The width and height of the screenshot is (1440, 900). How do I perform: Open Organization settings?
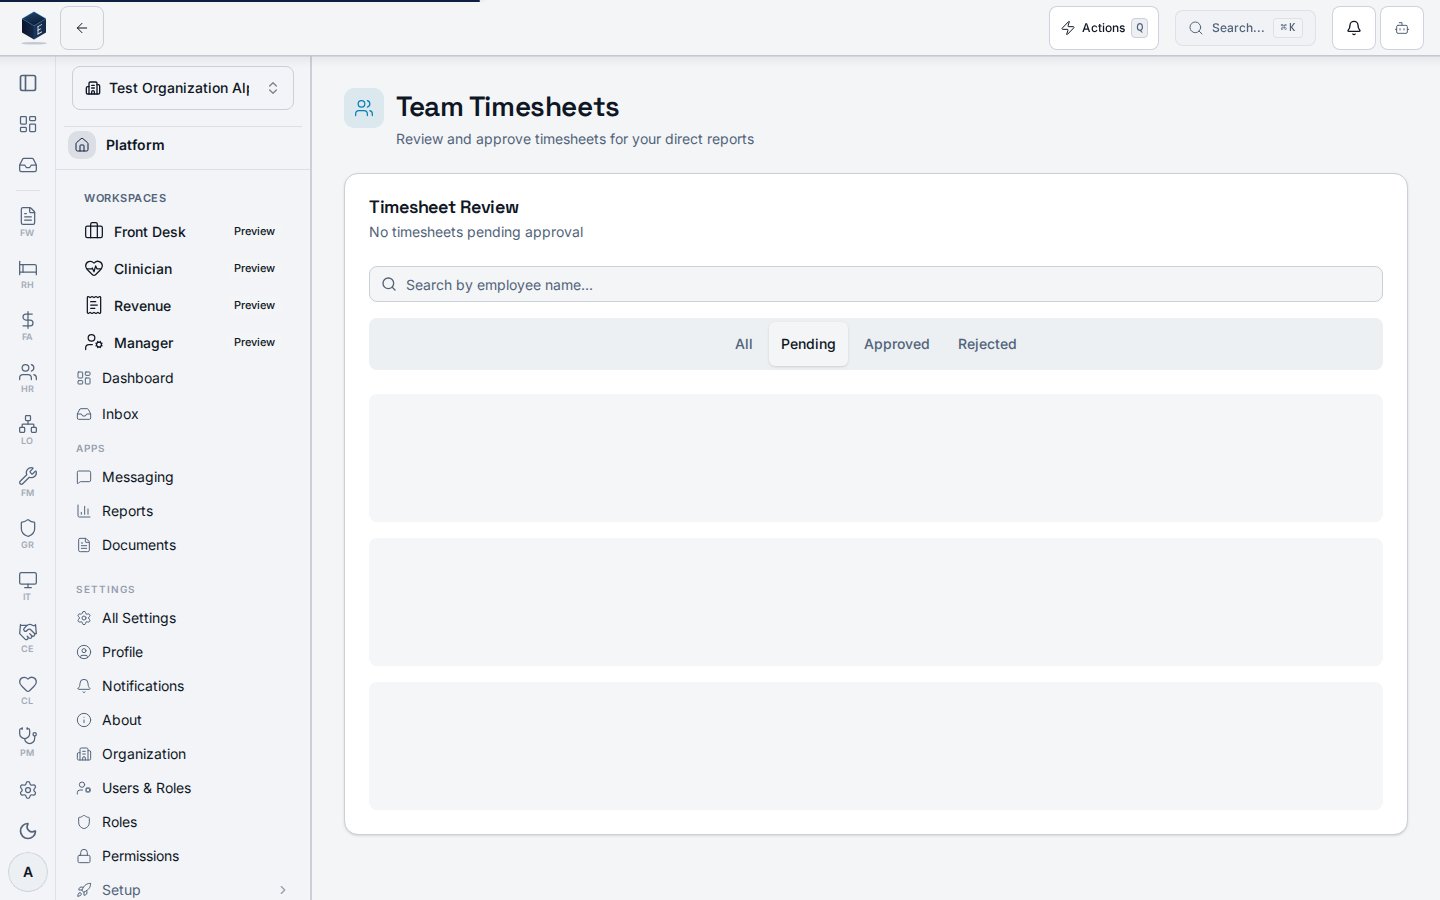[183, 754]
